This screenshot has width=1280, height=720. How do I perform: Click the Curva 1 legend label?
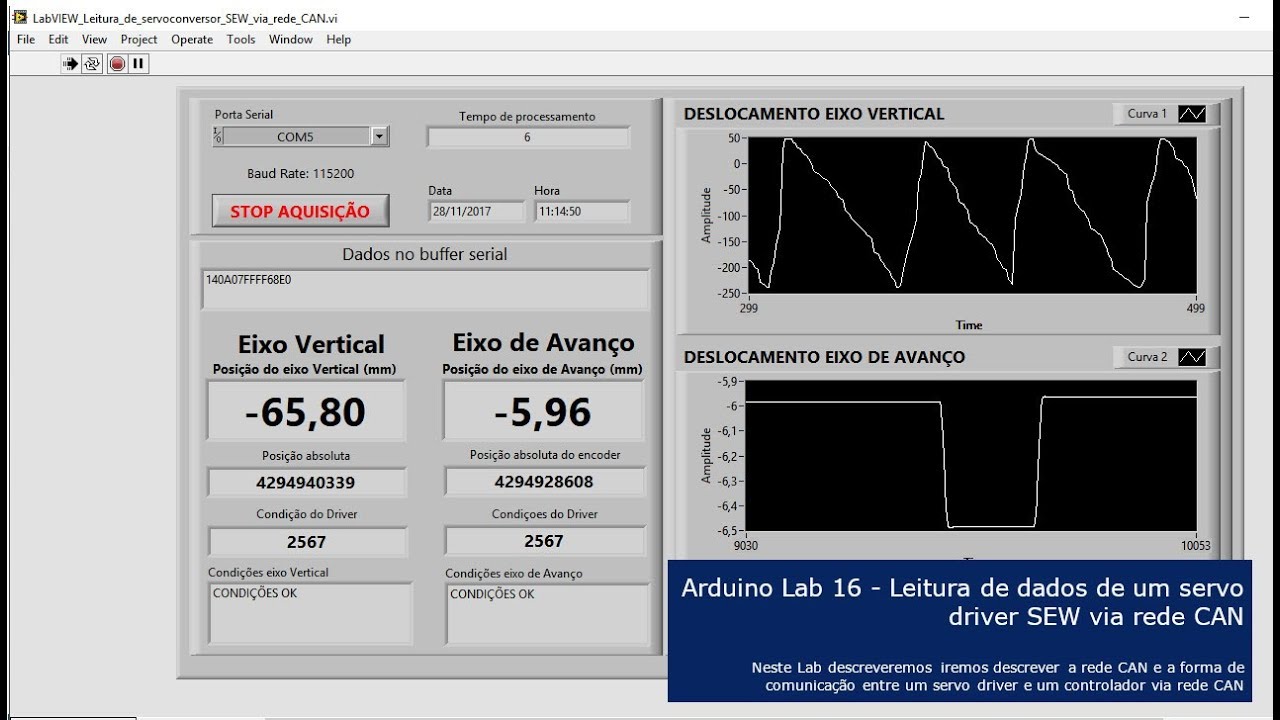[x=1147, y=114]
